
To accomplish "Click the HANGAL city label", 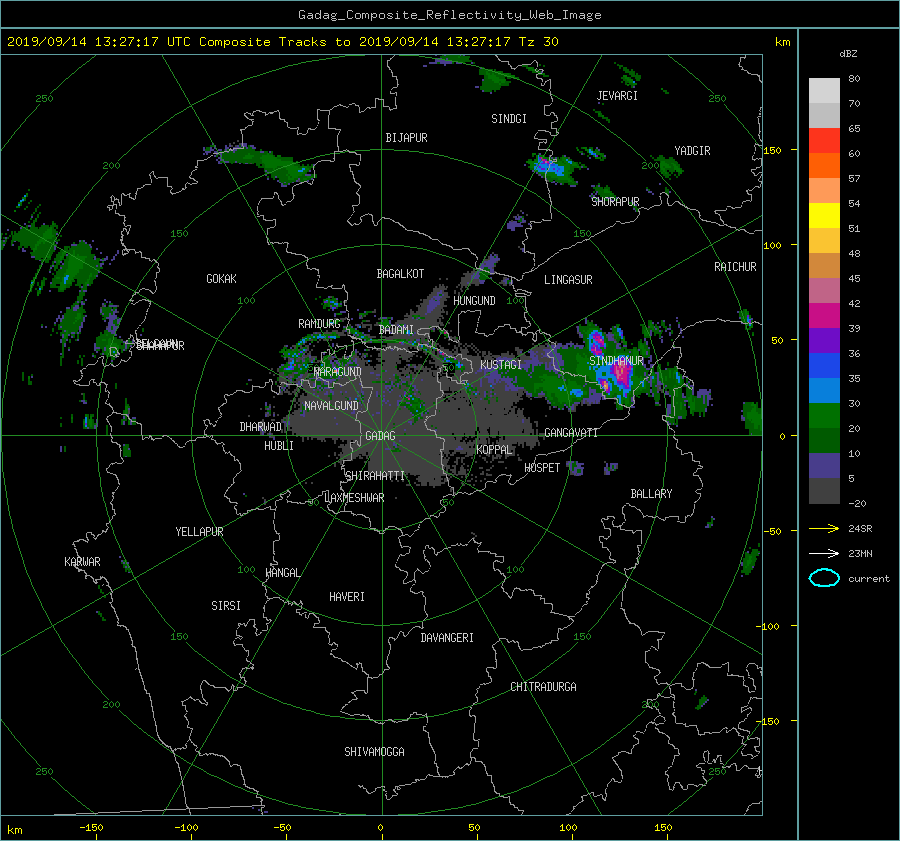I will tap(282, 573).
